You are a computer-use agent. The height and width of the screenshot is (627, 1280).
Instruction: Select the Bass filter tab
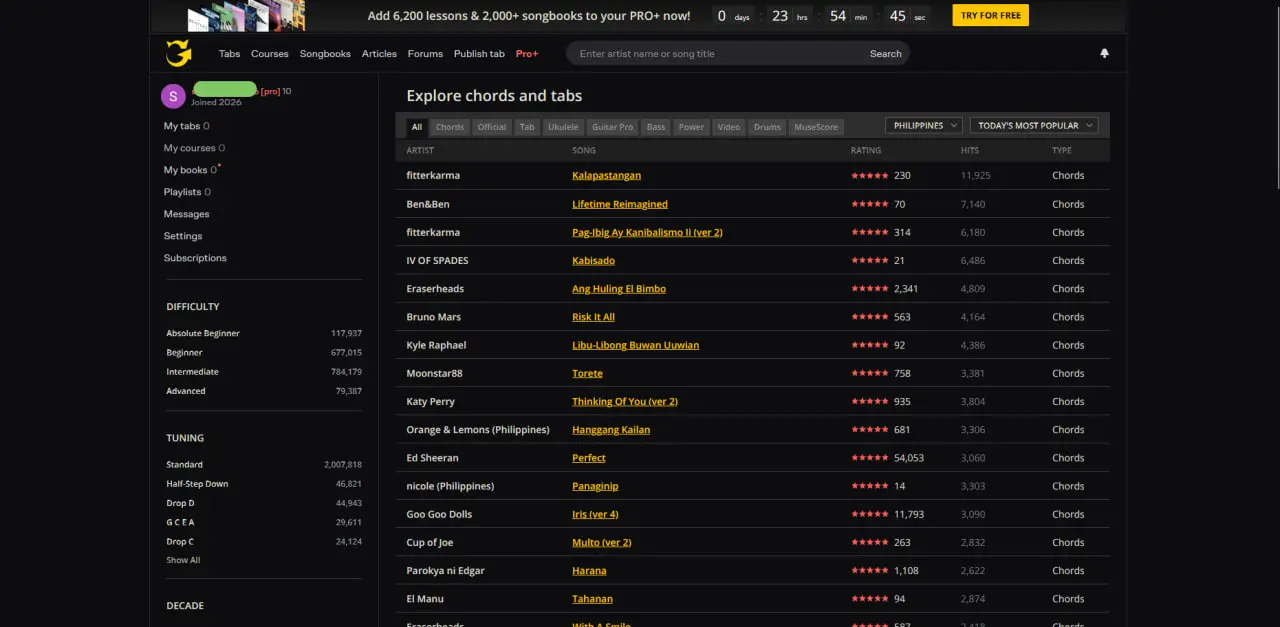(x=656, y=127)
